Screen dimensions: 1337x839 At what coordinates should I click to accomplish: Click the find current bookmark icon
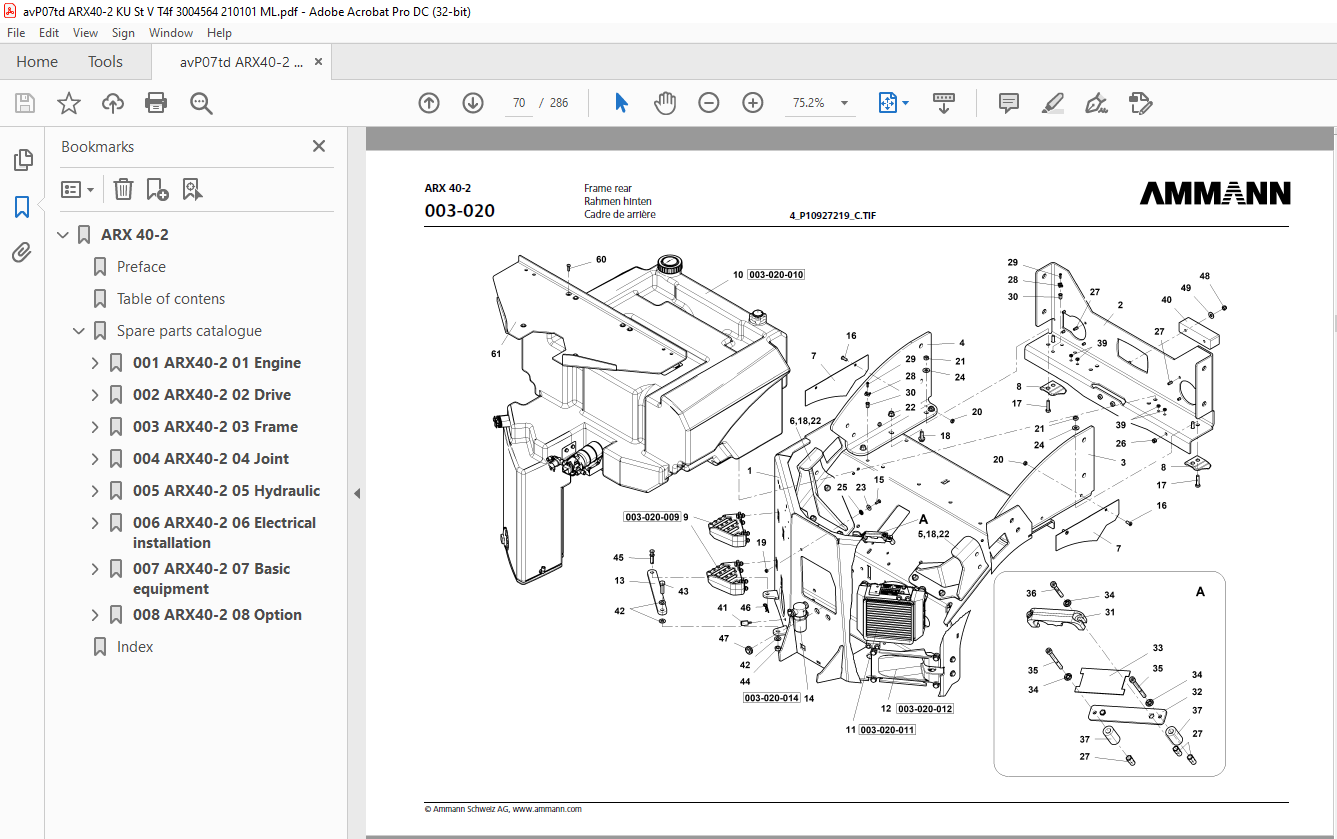[x=192, y=189]
